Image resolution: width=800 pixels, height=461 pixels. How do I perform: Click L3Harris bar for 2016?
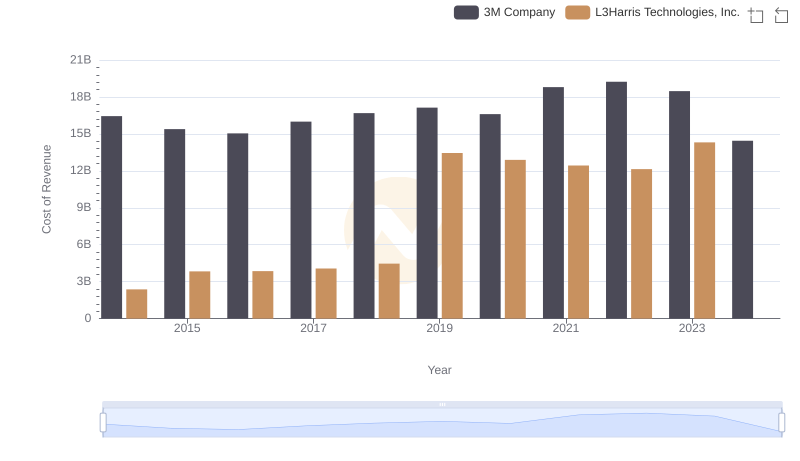263,295
